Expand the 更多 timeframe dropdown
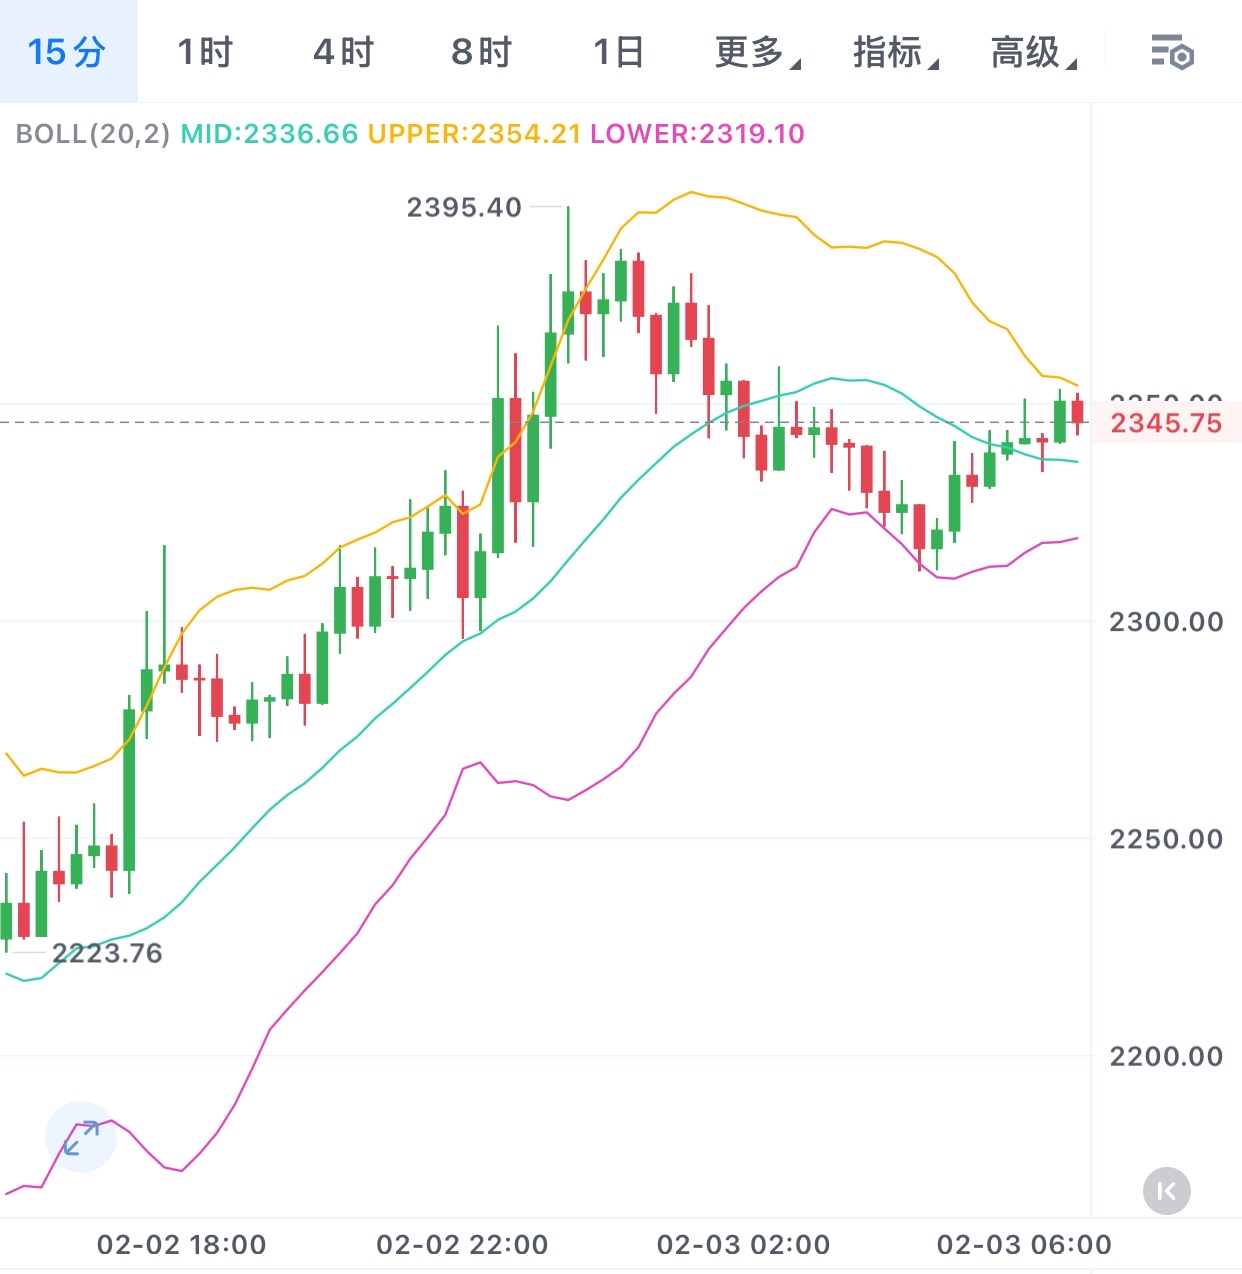The width and height of the screenshot is (1242, 1274). click(x=757, y=51)
